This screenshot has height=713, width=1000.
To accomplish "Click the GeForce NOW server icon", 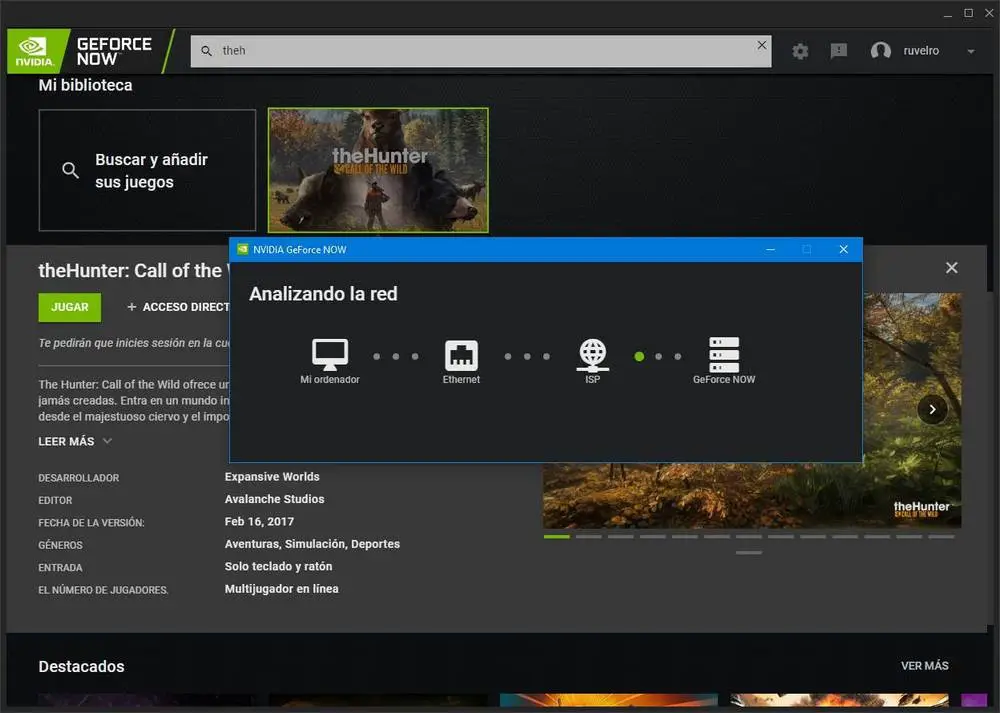I will (724, 355).
